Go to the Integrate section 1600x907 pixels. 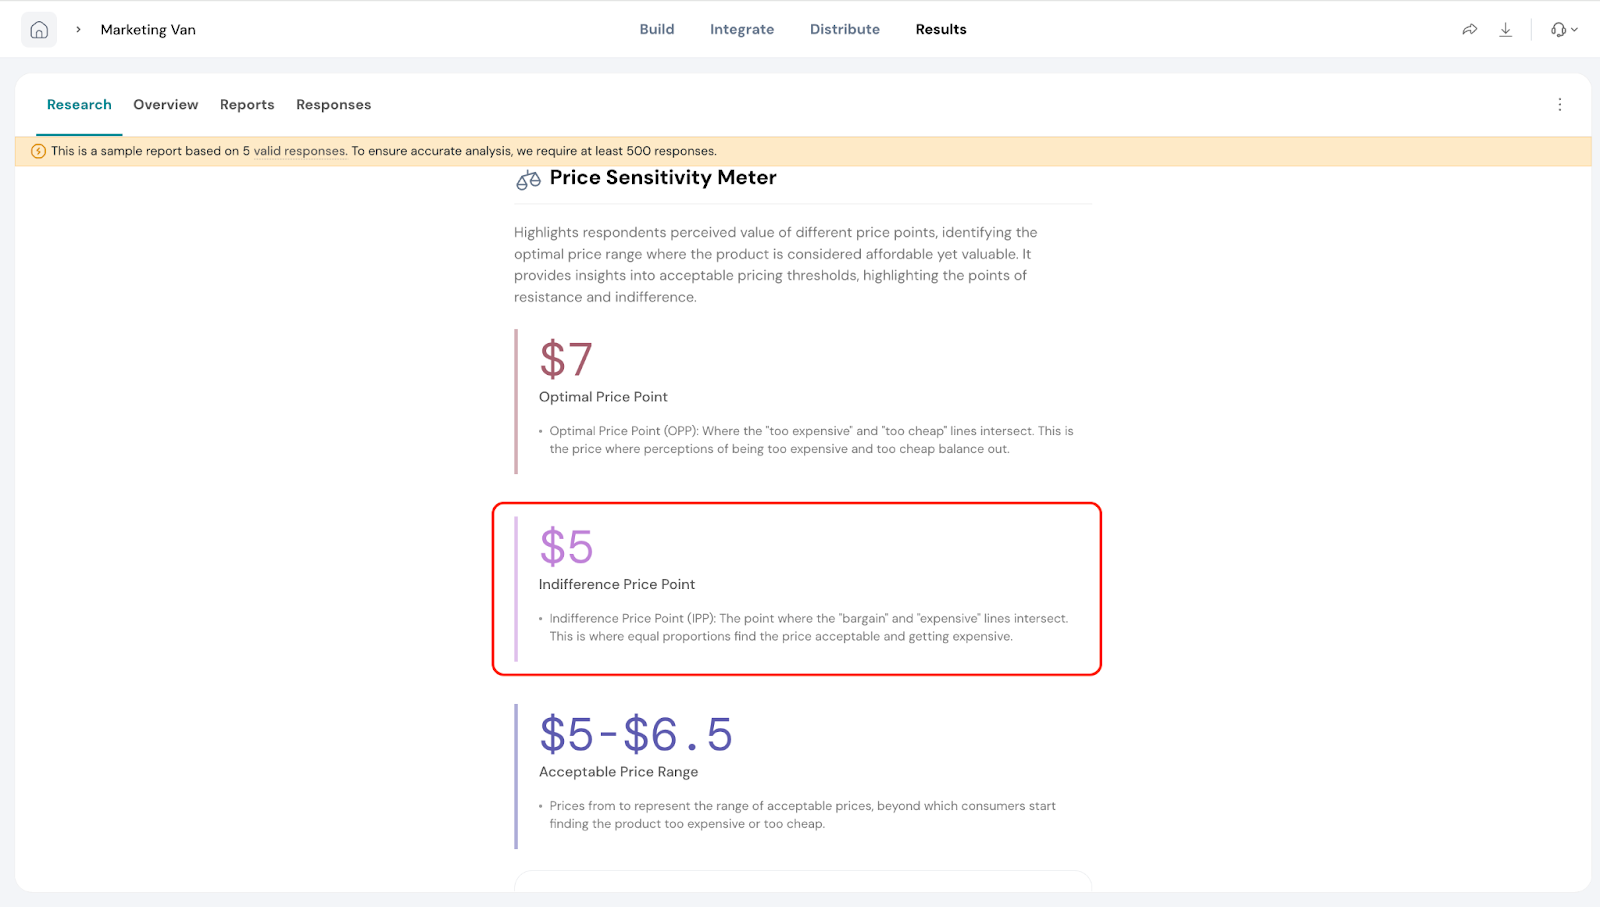tap(741, 30)
